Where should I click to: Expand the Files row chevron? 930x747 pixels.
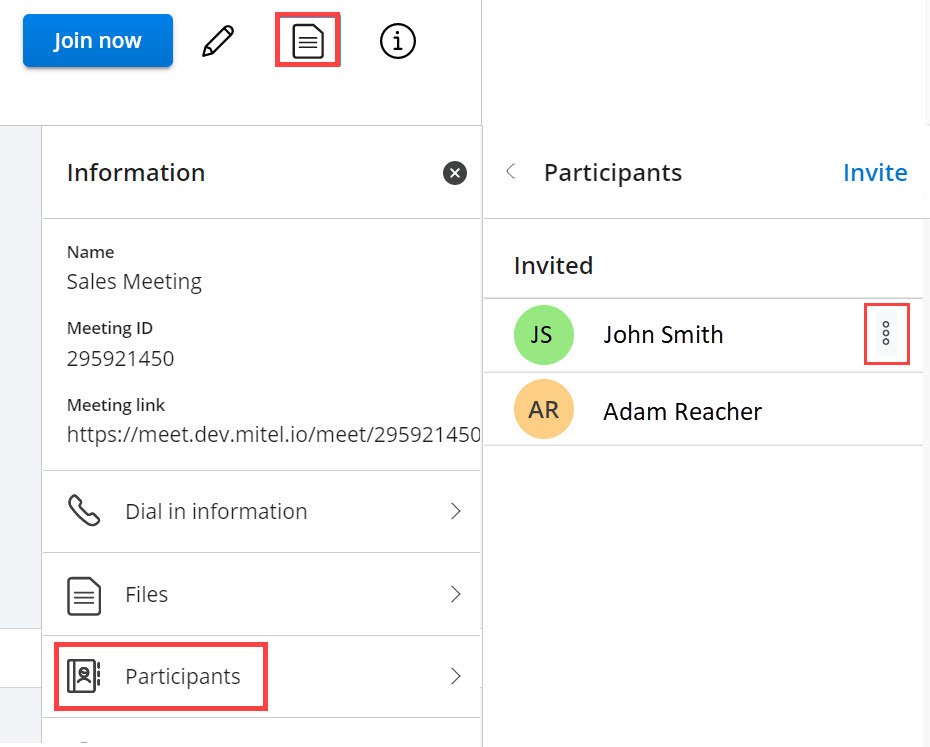456,595
